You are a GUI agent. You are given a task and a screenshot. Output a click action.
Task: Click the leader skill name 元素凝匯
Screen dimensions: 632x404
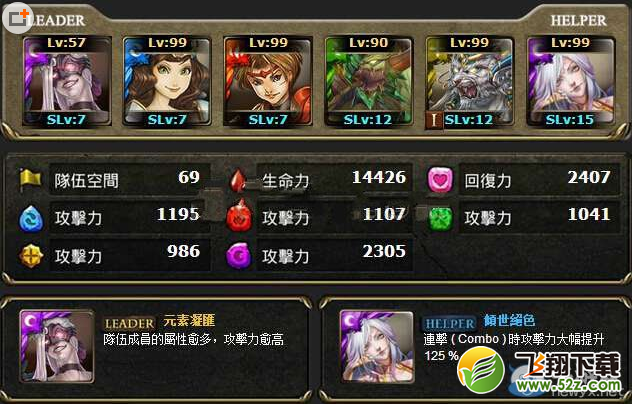[189, 321]
